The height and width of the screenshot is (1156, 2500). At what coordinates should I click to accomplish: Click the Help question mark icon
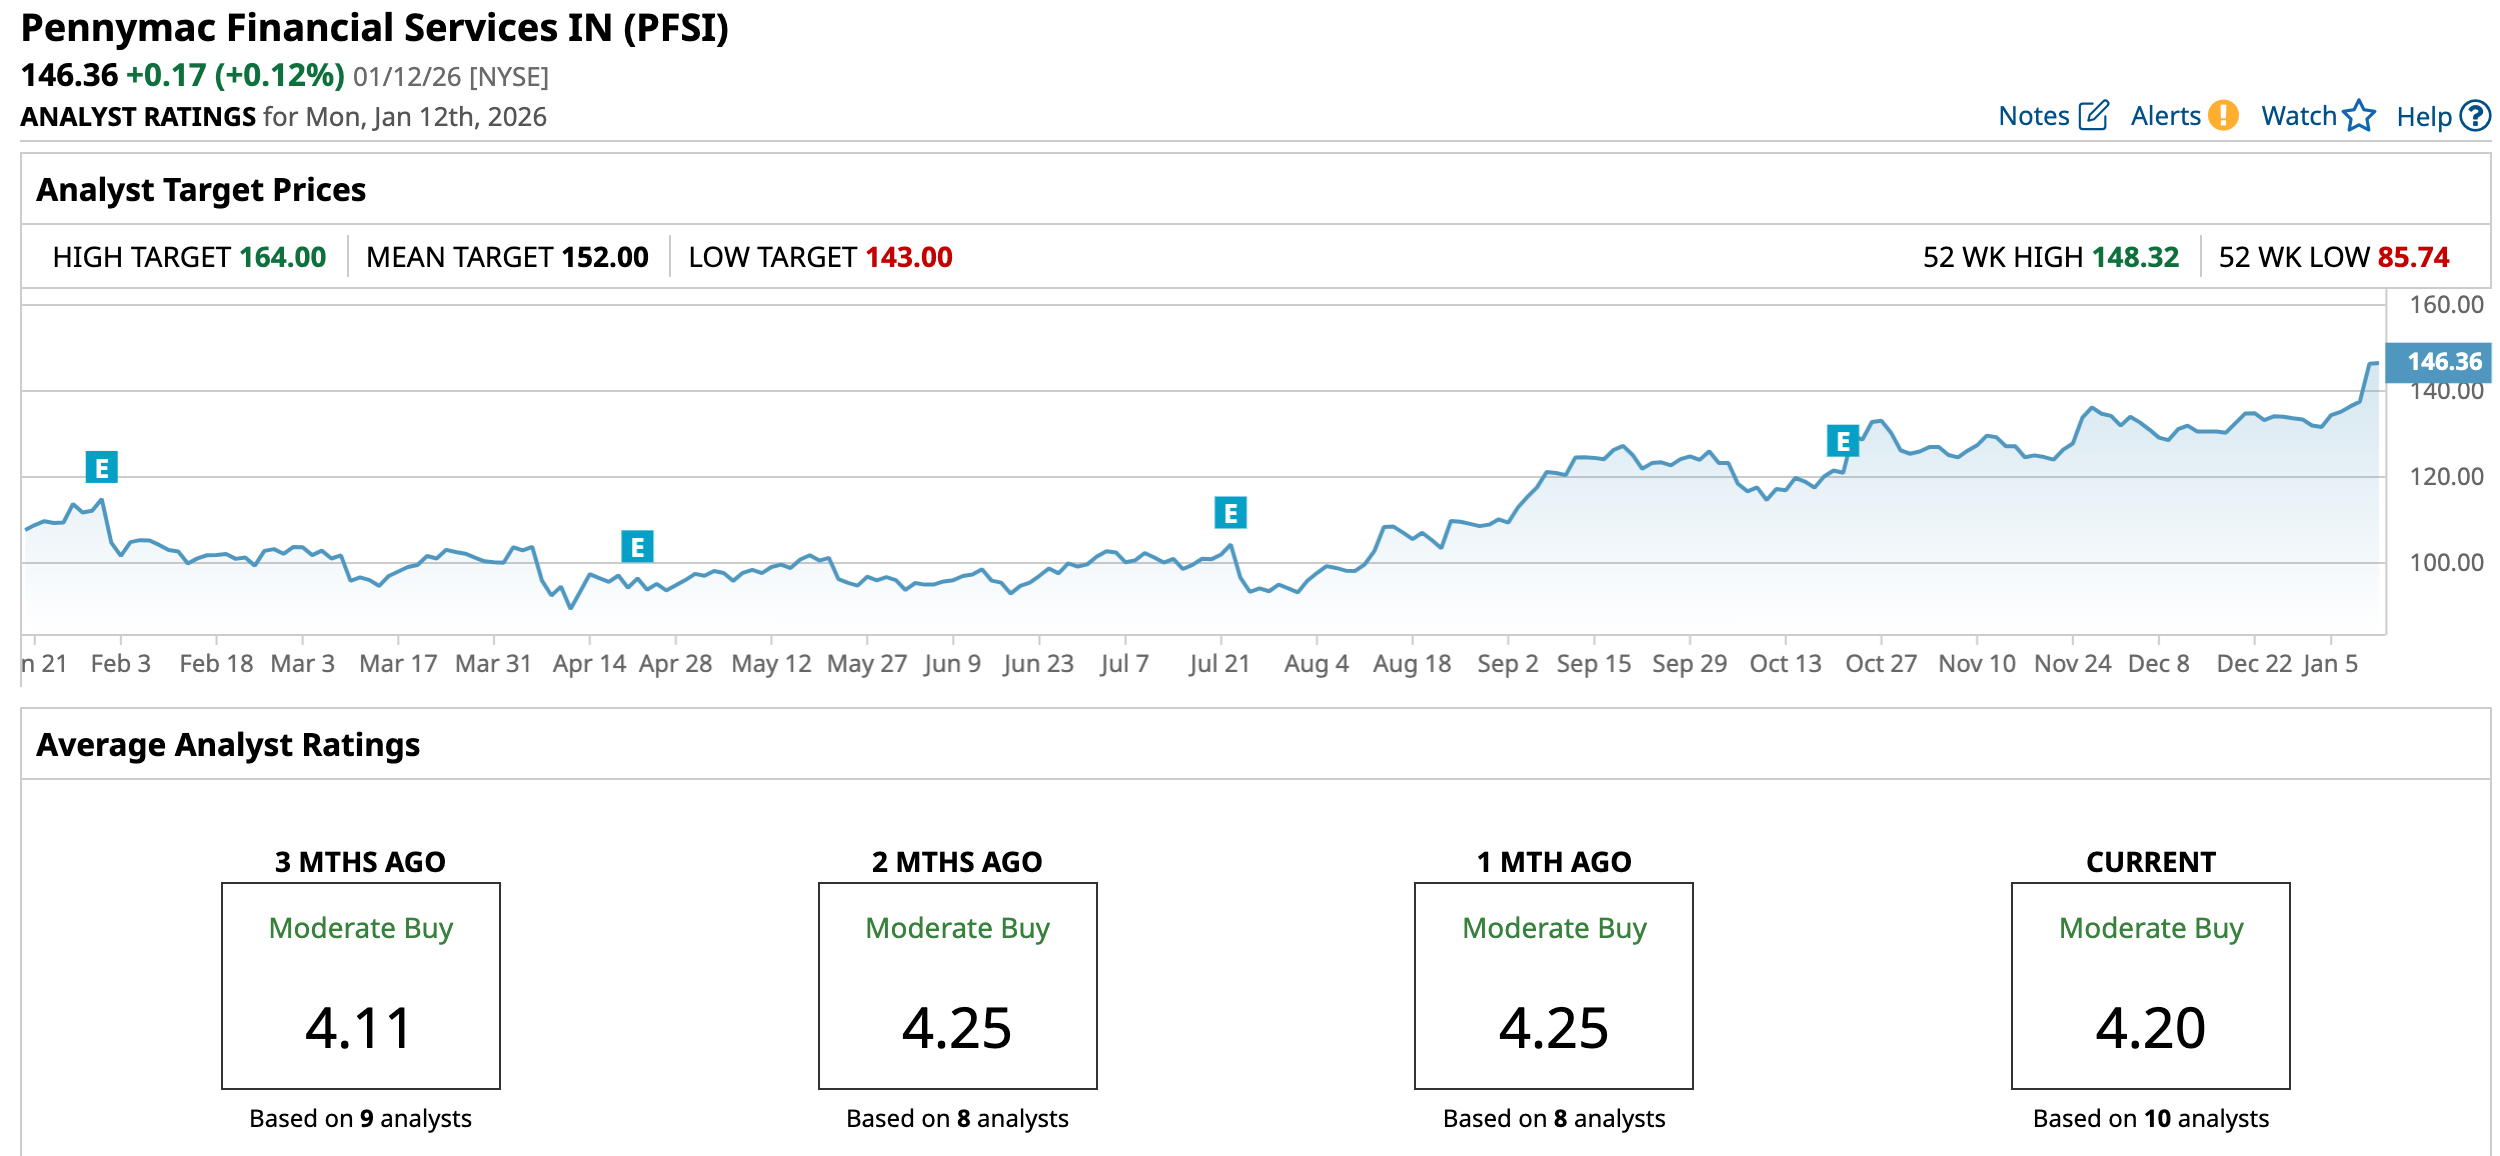2475,116
